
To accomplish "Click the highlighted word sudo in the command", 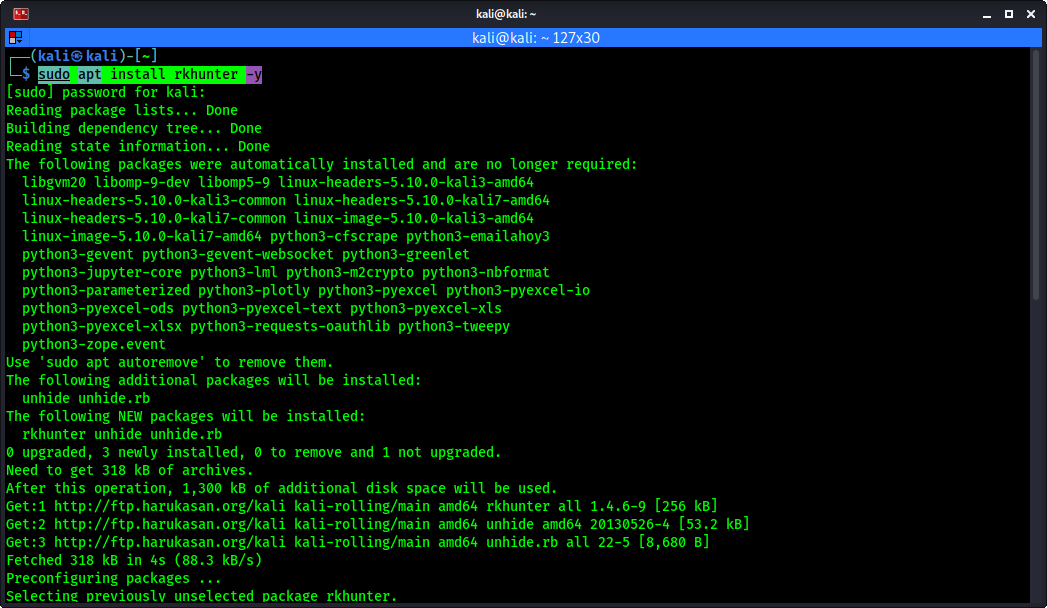I will tap(54, 74).
